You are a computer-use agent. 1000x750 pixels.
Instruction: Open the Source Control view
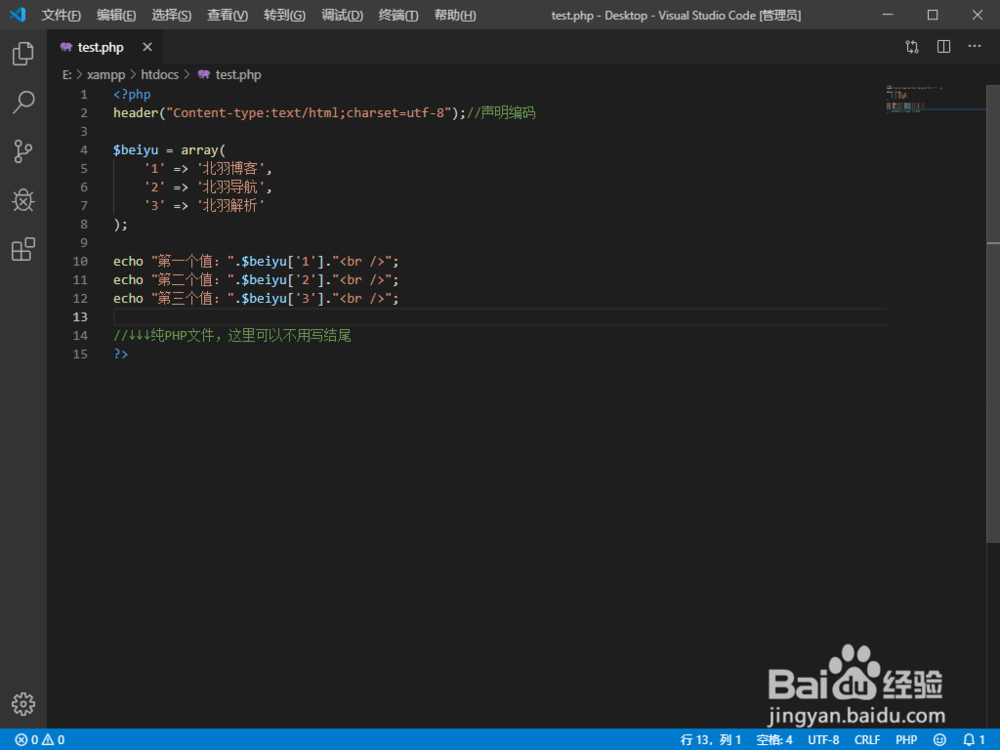[x=23, y=151]
